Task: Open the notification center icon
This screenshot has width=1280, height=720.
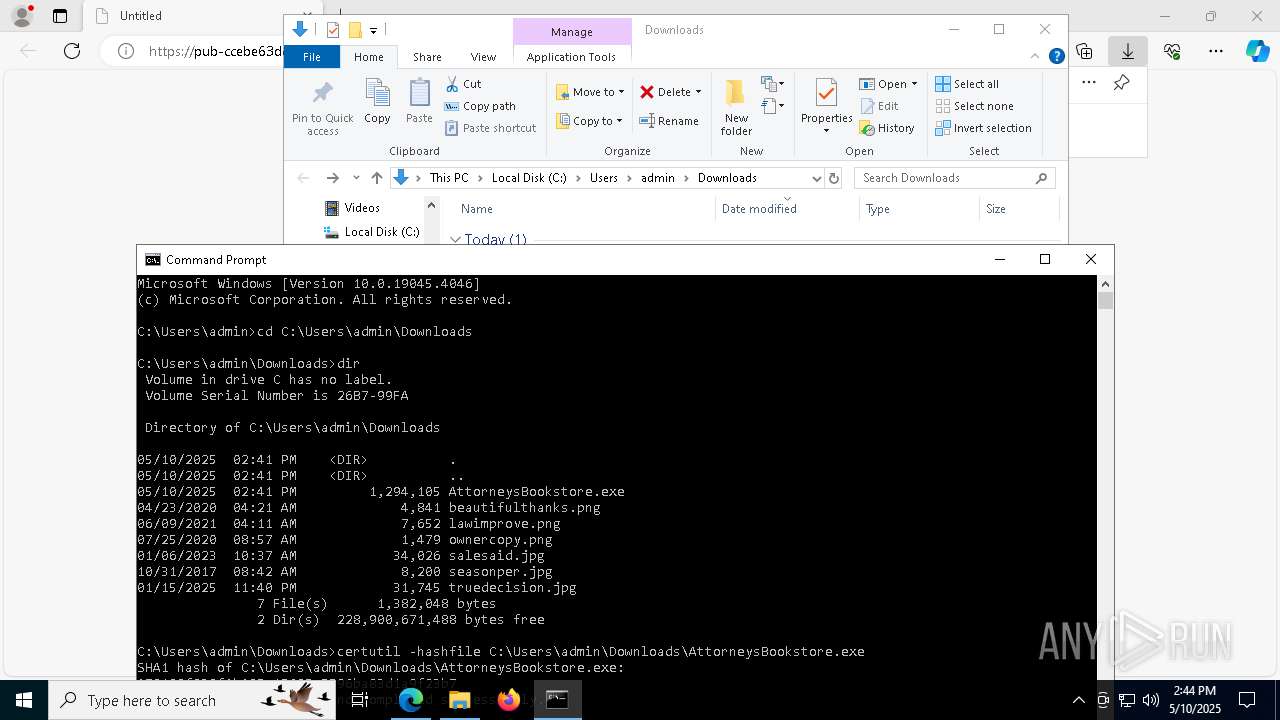Action: 1247,700
